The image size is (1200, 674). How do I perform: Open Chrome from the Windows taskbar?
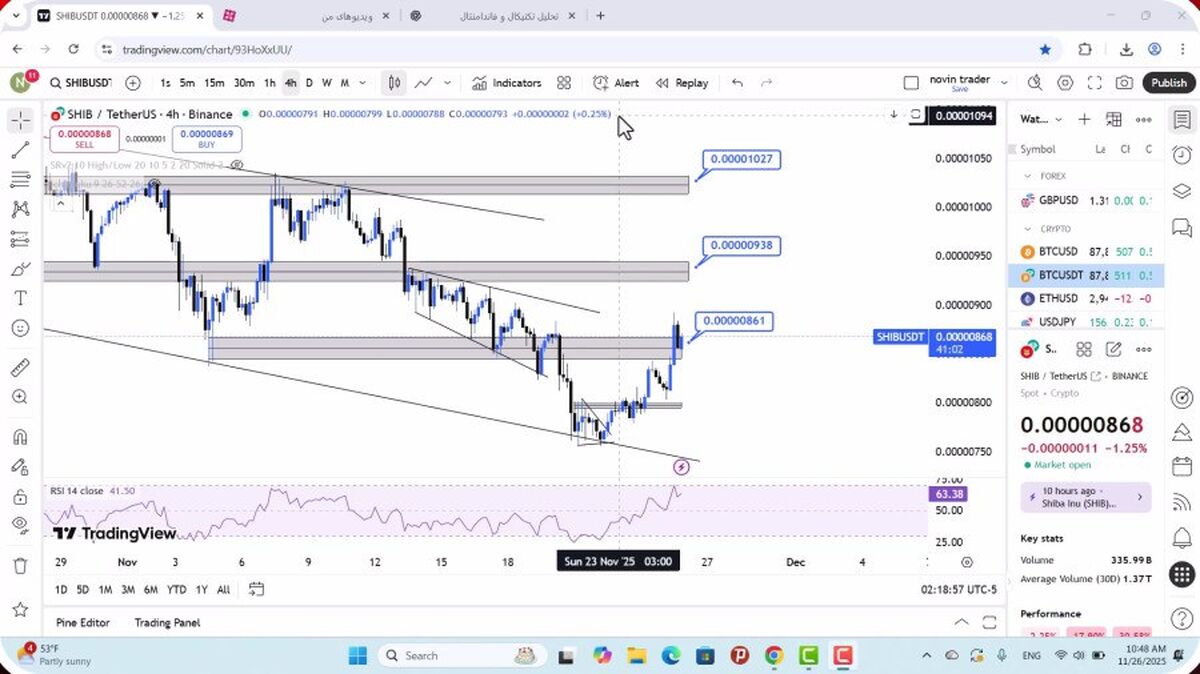(774, 655)
